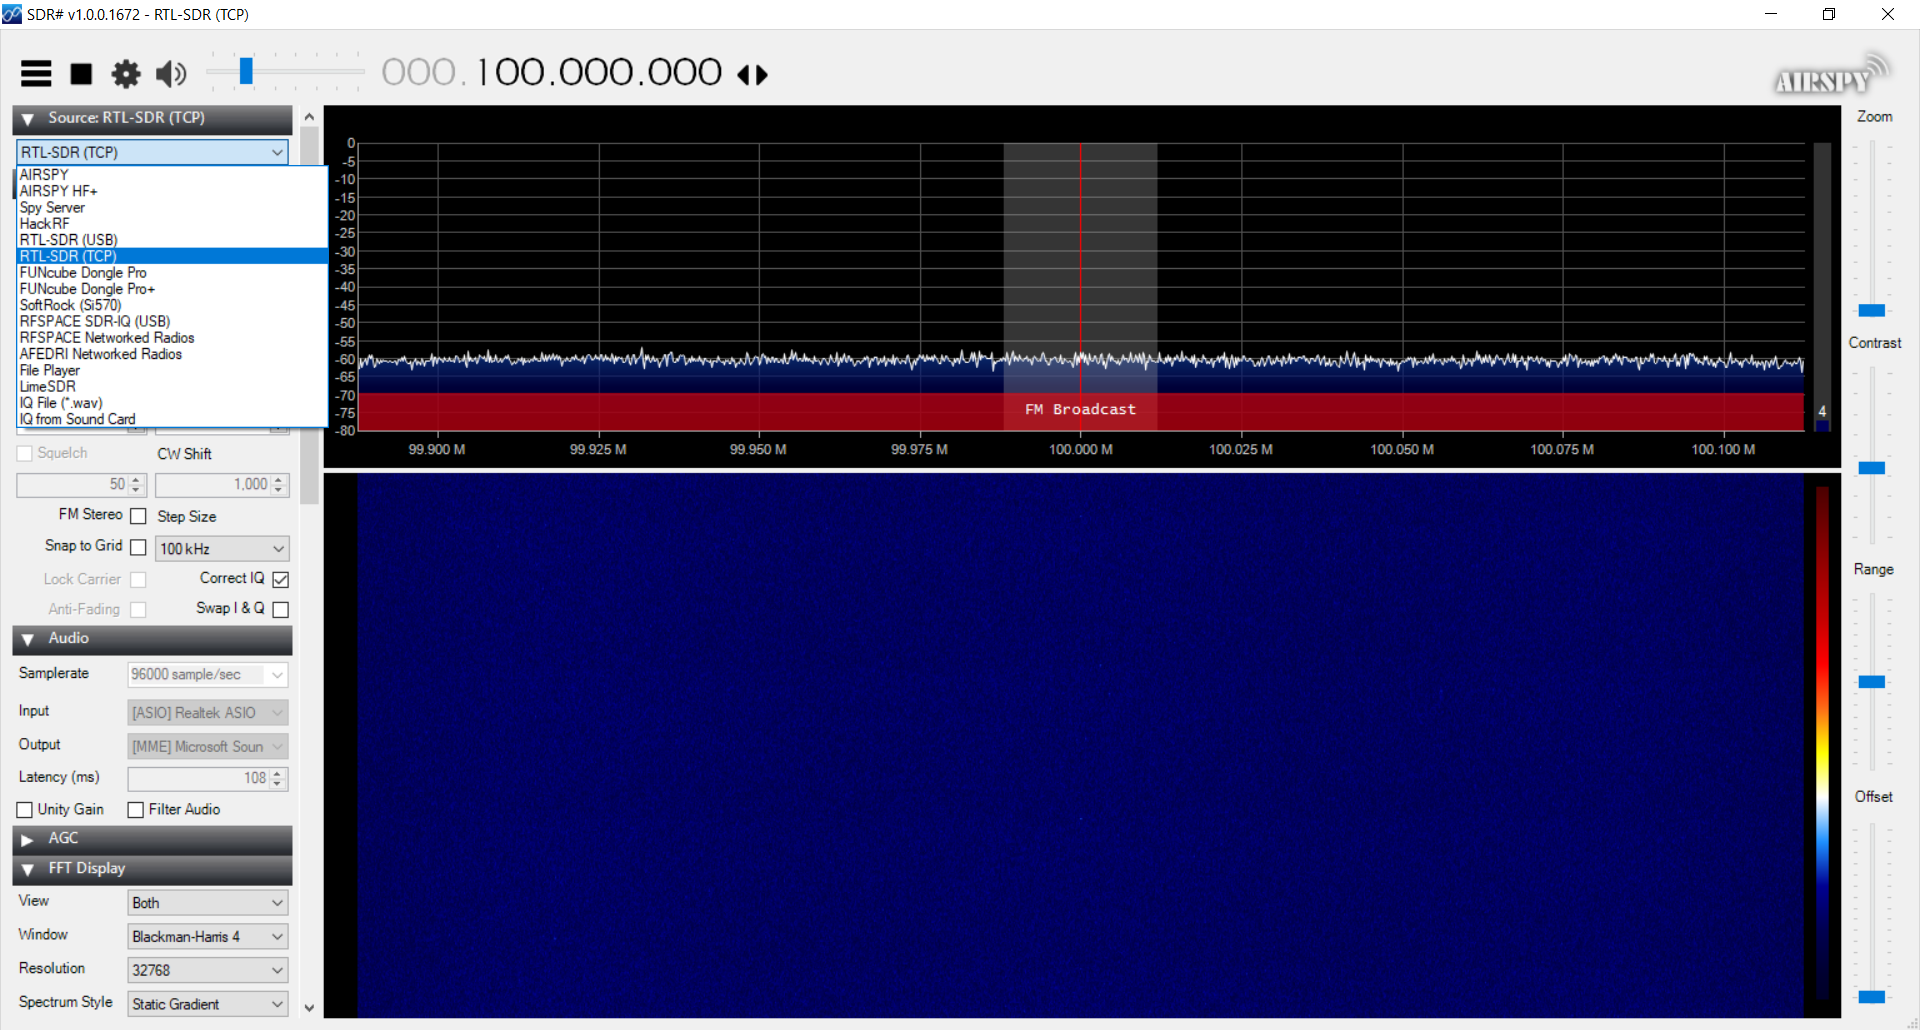
Task: Open the Window function dropdown
Action: [207, 936]
